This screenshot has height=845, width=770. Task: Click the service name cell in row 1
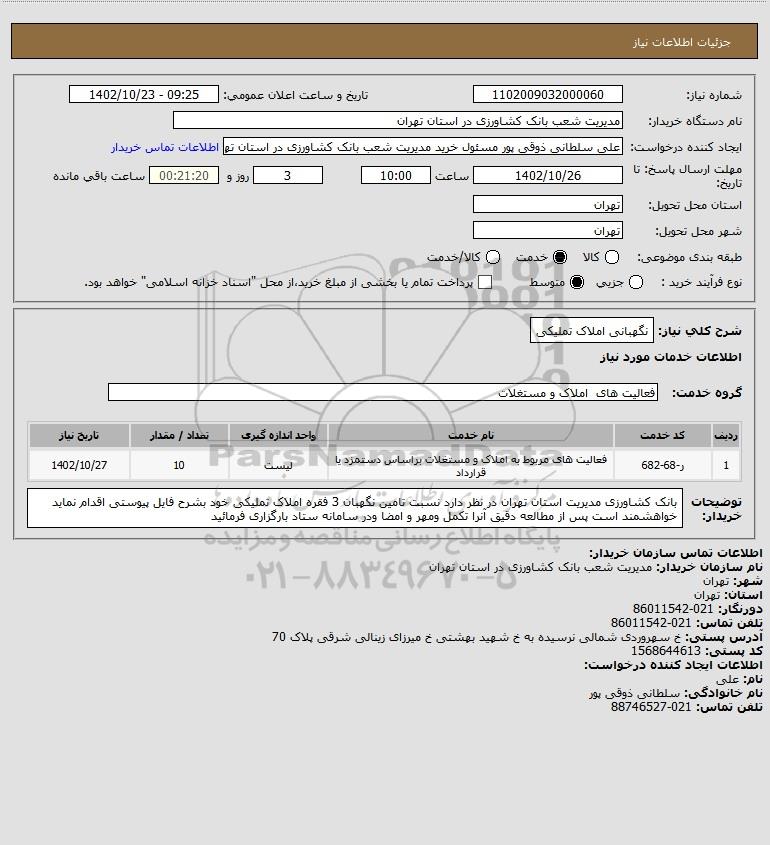[471, 465]
